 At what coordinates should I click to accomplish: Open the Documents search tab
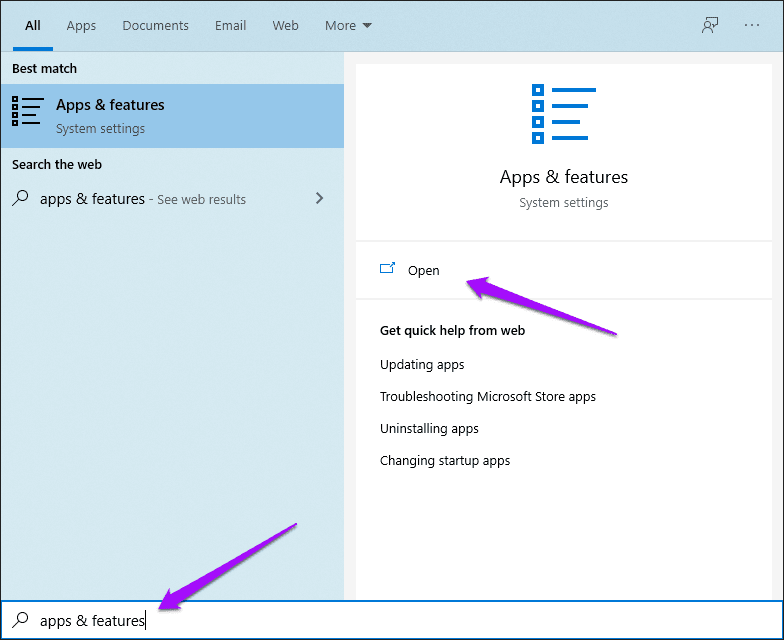(x=155, y=26)
